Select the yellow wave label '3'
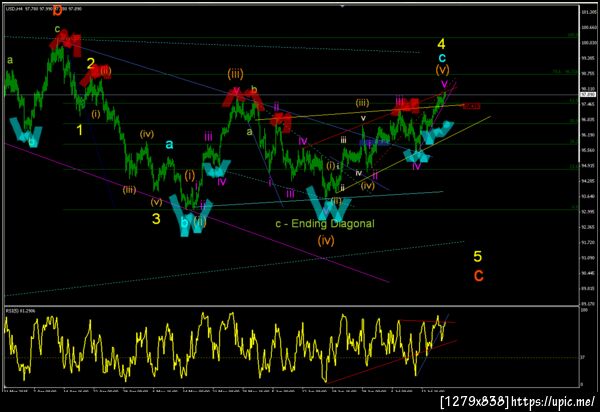Screen dimensions: 600x412 (156, 219)
